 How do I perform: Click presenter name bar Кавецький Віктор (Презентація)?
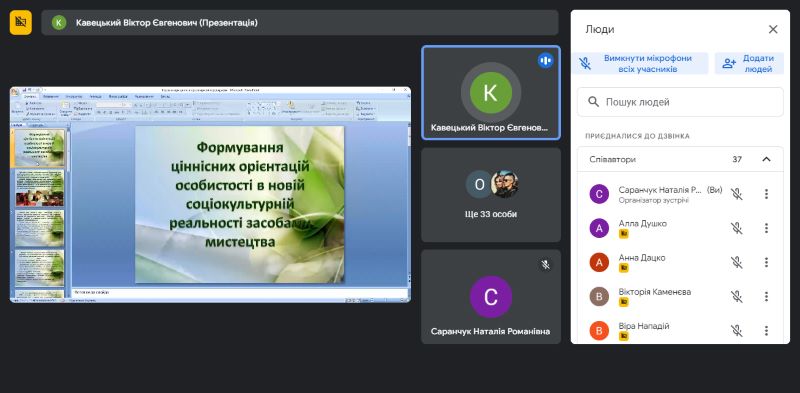pyautogui.click(x=299, y=22)
